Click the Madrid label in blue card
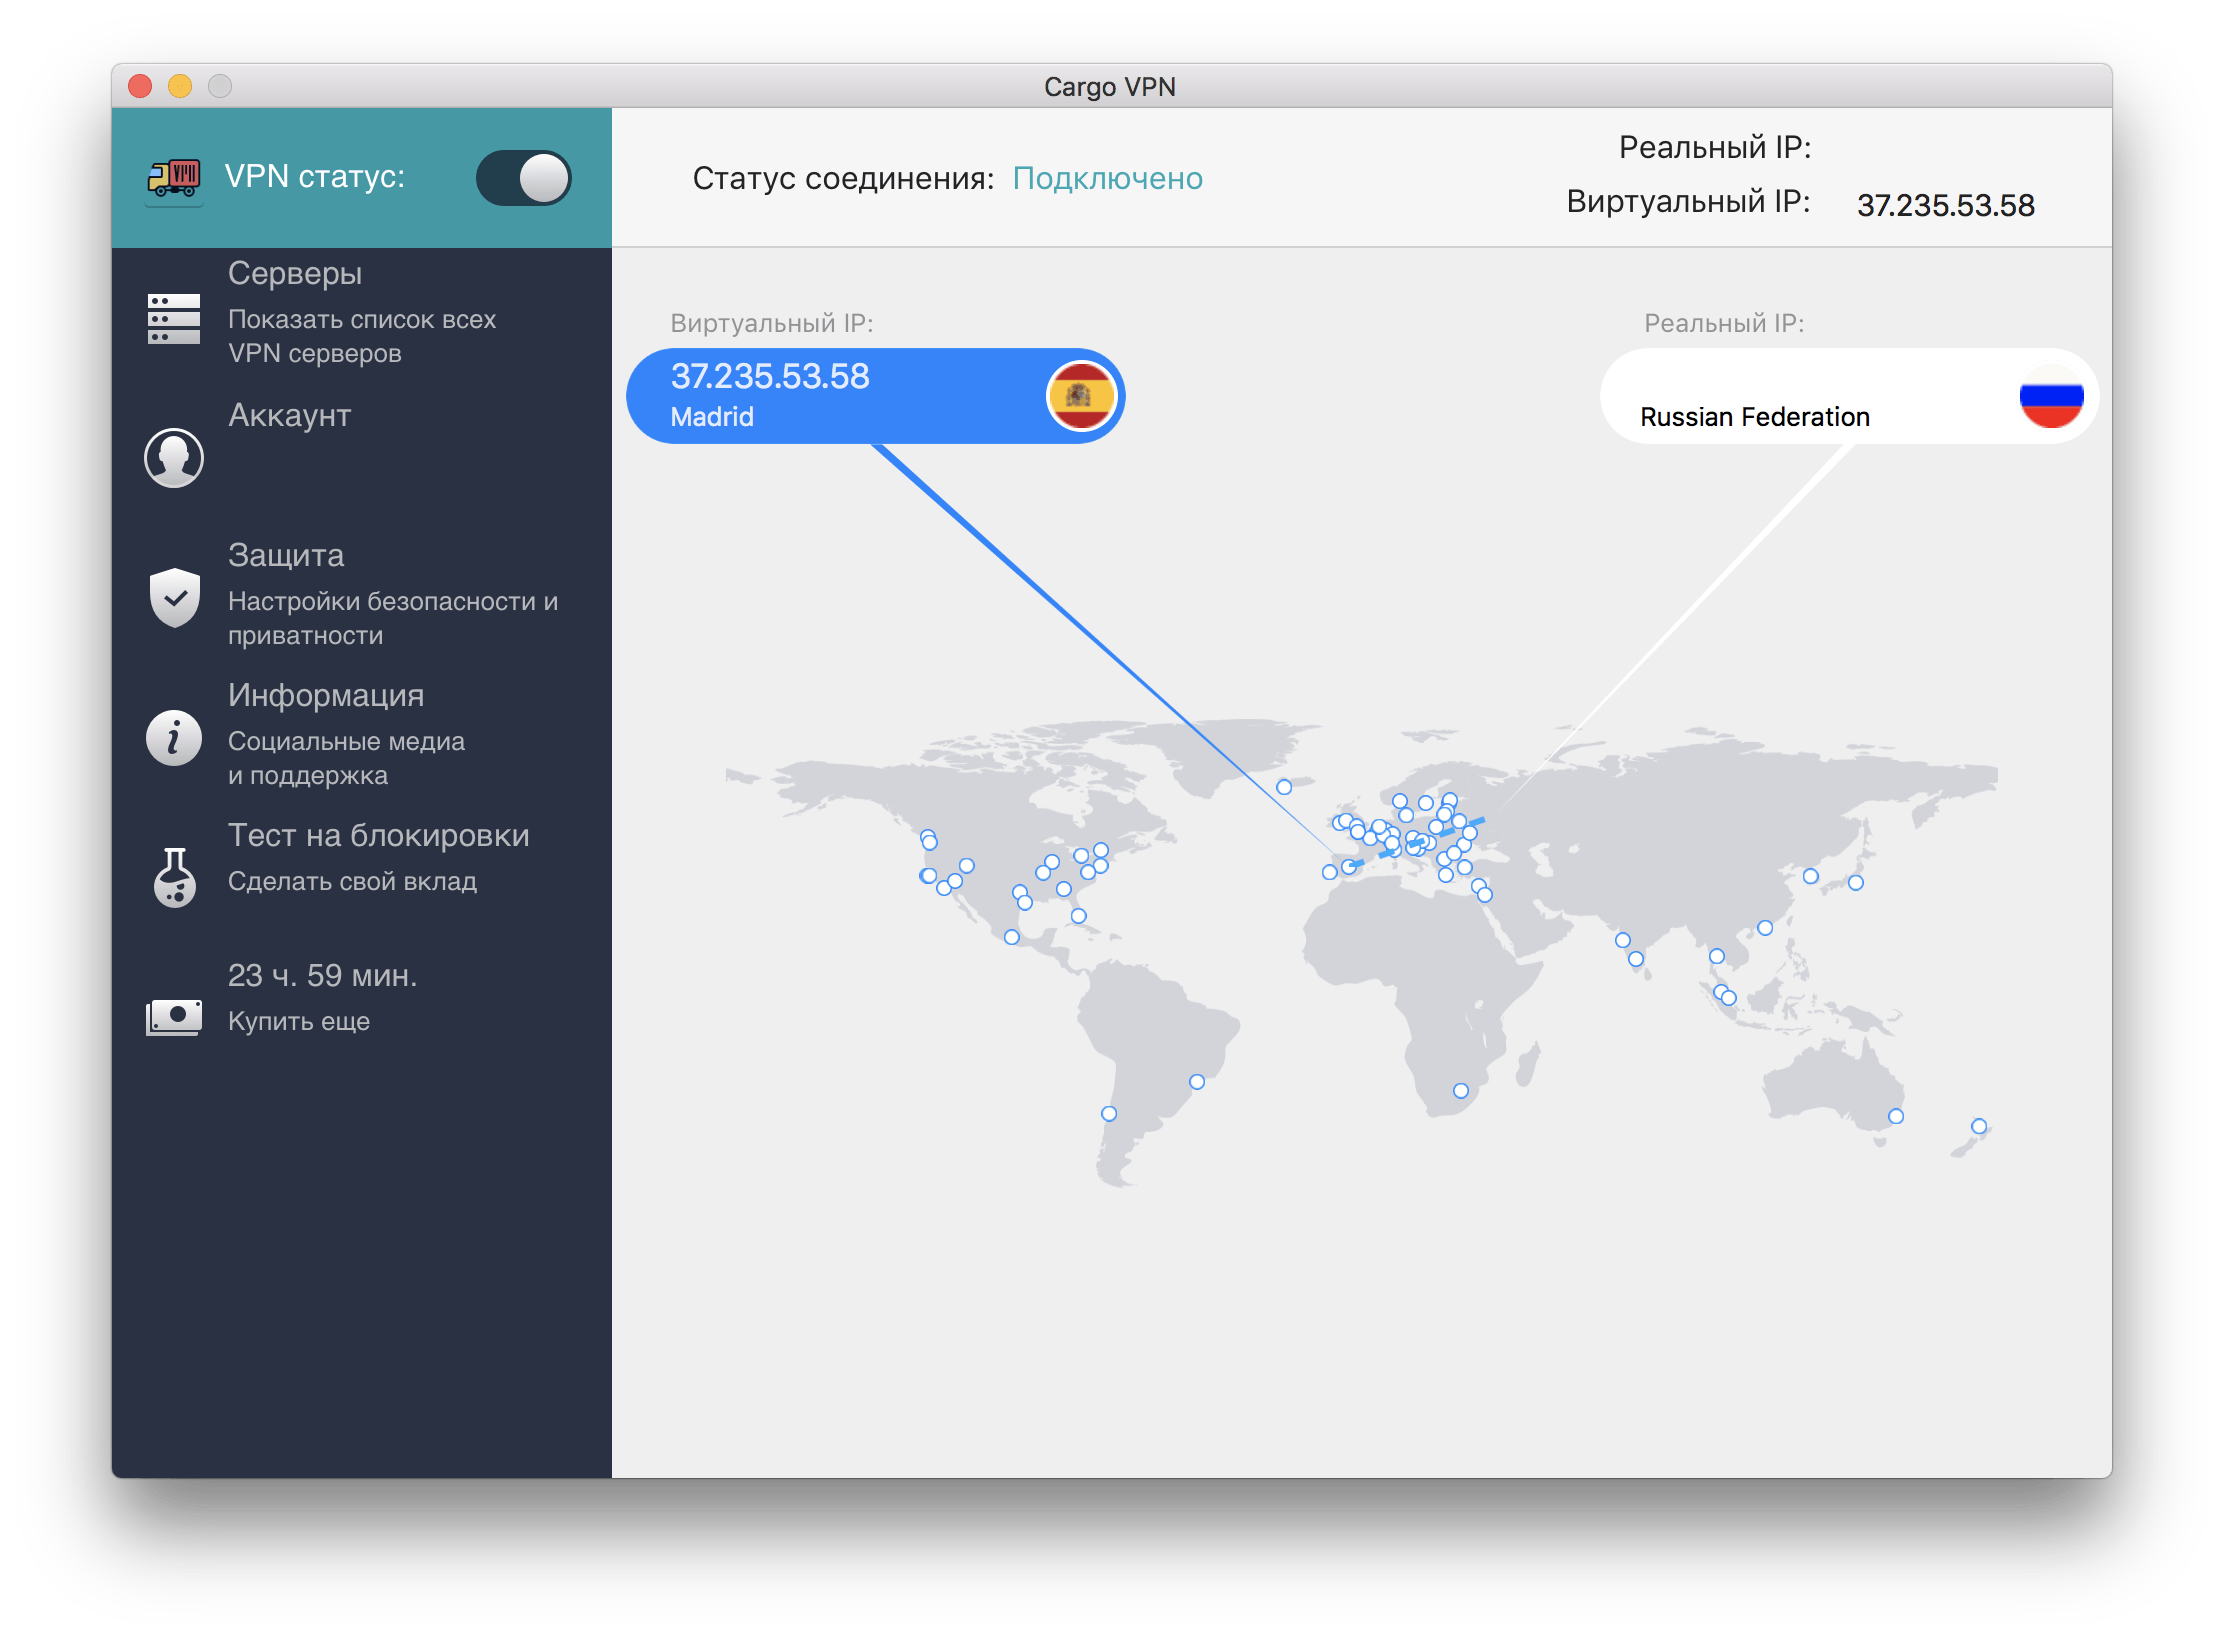The height and width of the screenshot is (1638, 2224). (x=712, y=417)
